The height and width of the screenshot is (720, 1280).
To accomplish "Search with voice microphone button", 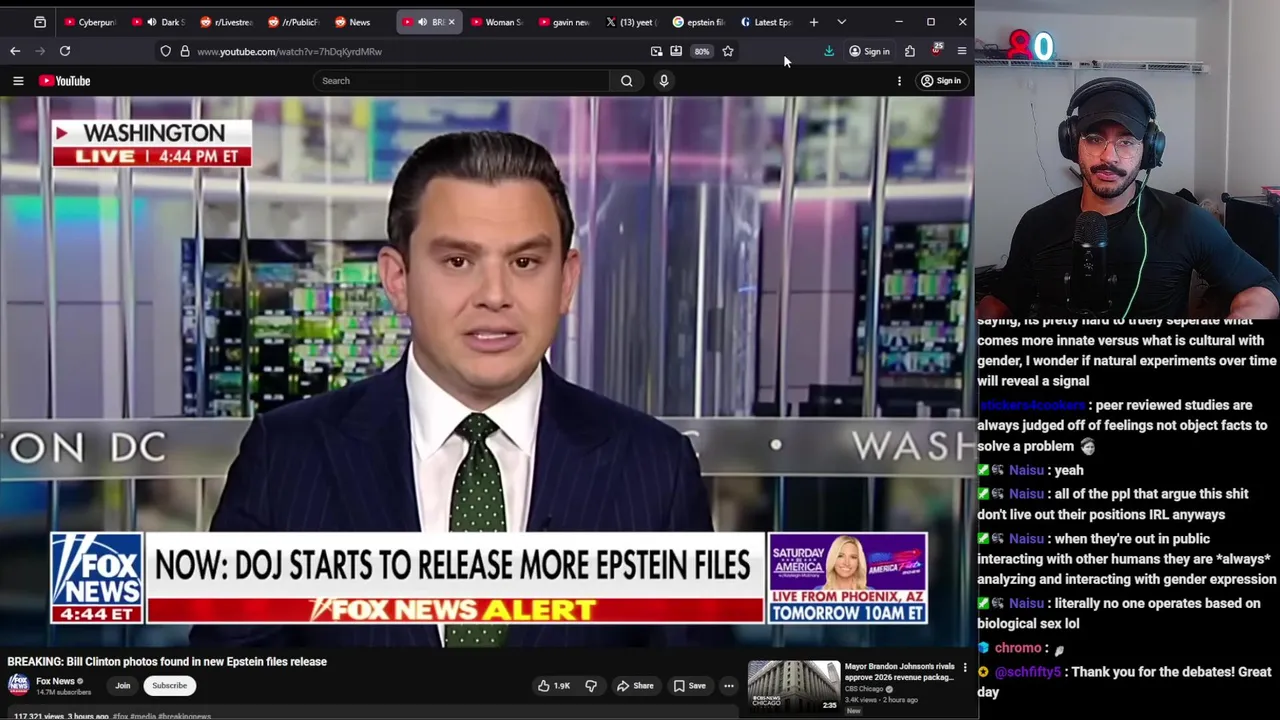I will (x=664, y=81).
